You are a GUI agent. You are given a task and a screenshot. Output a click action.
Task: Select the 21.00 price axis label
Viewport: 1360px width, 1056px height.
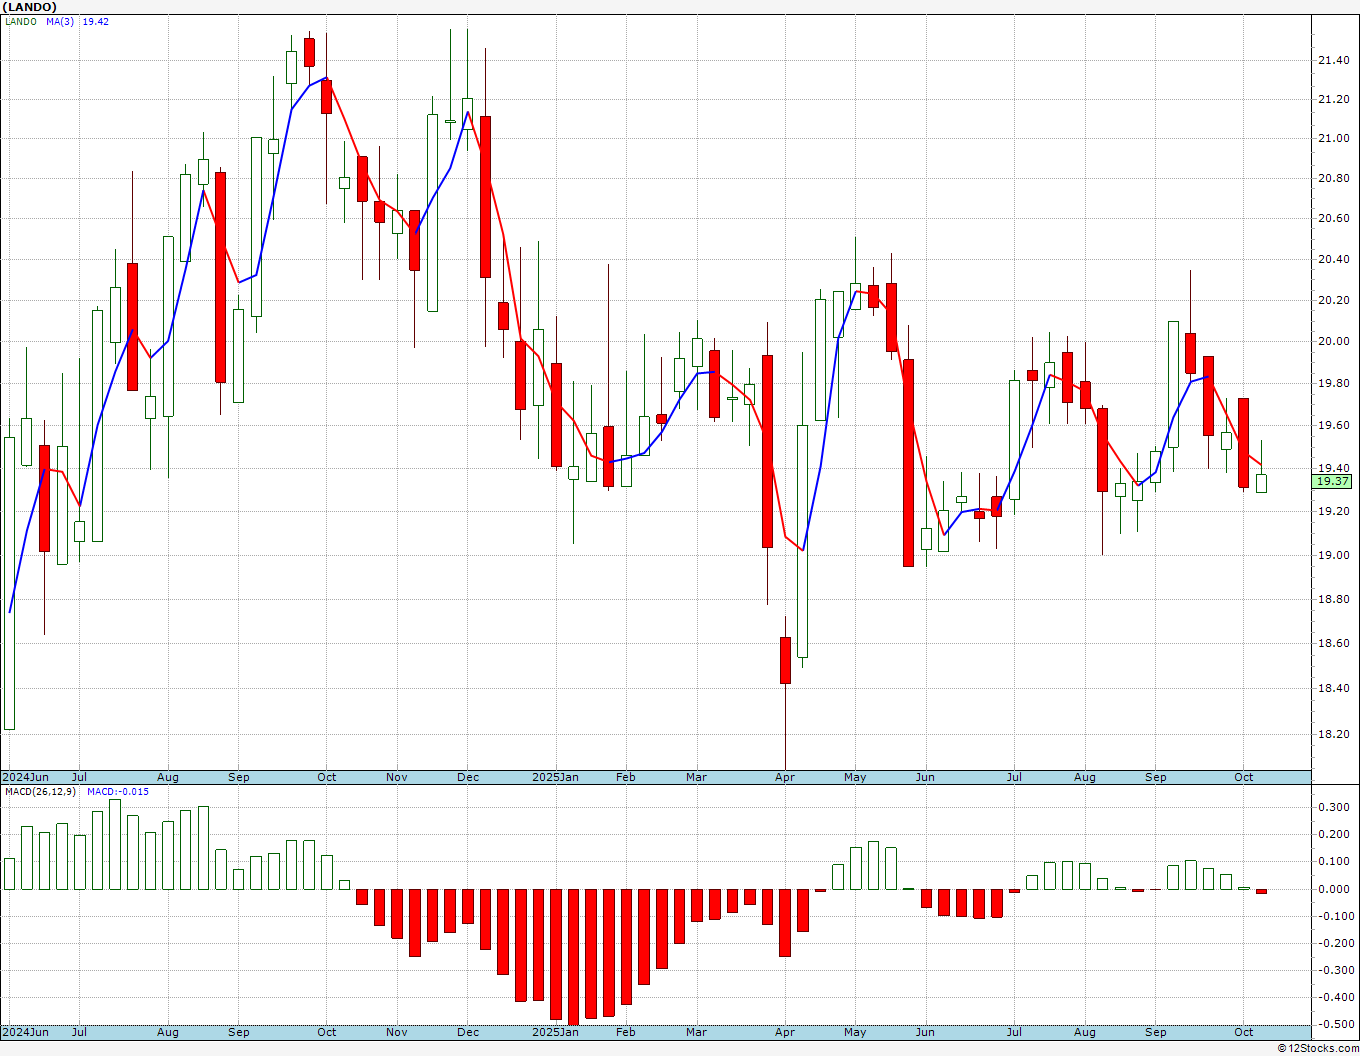[1332, 139]
